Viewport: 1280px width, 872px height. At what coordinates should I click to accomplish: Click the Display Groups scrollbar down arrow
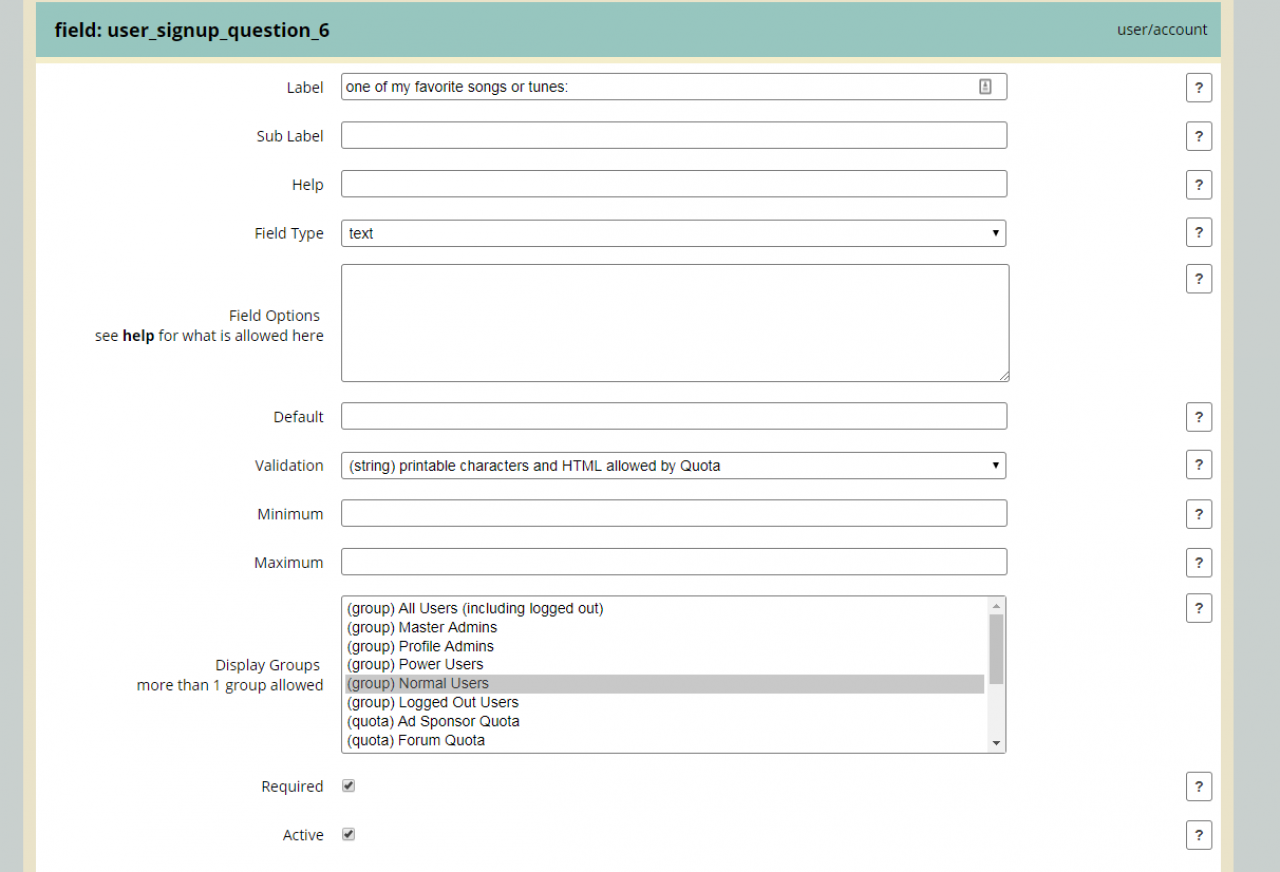996,743
